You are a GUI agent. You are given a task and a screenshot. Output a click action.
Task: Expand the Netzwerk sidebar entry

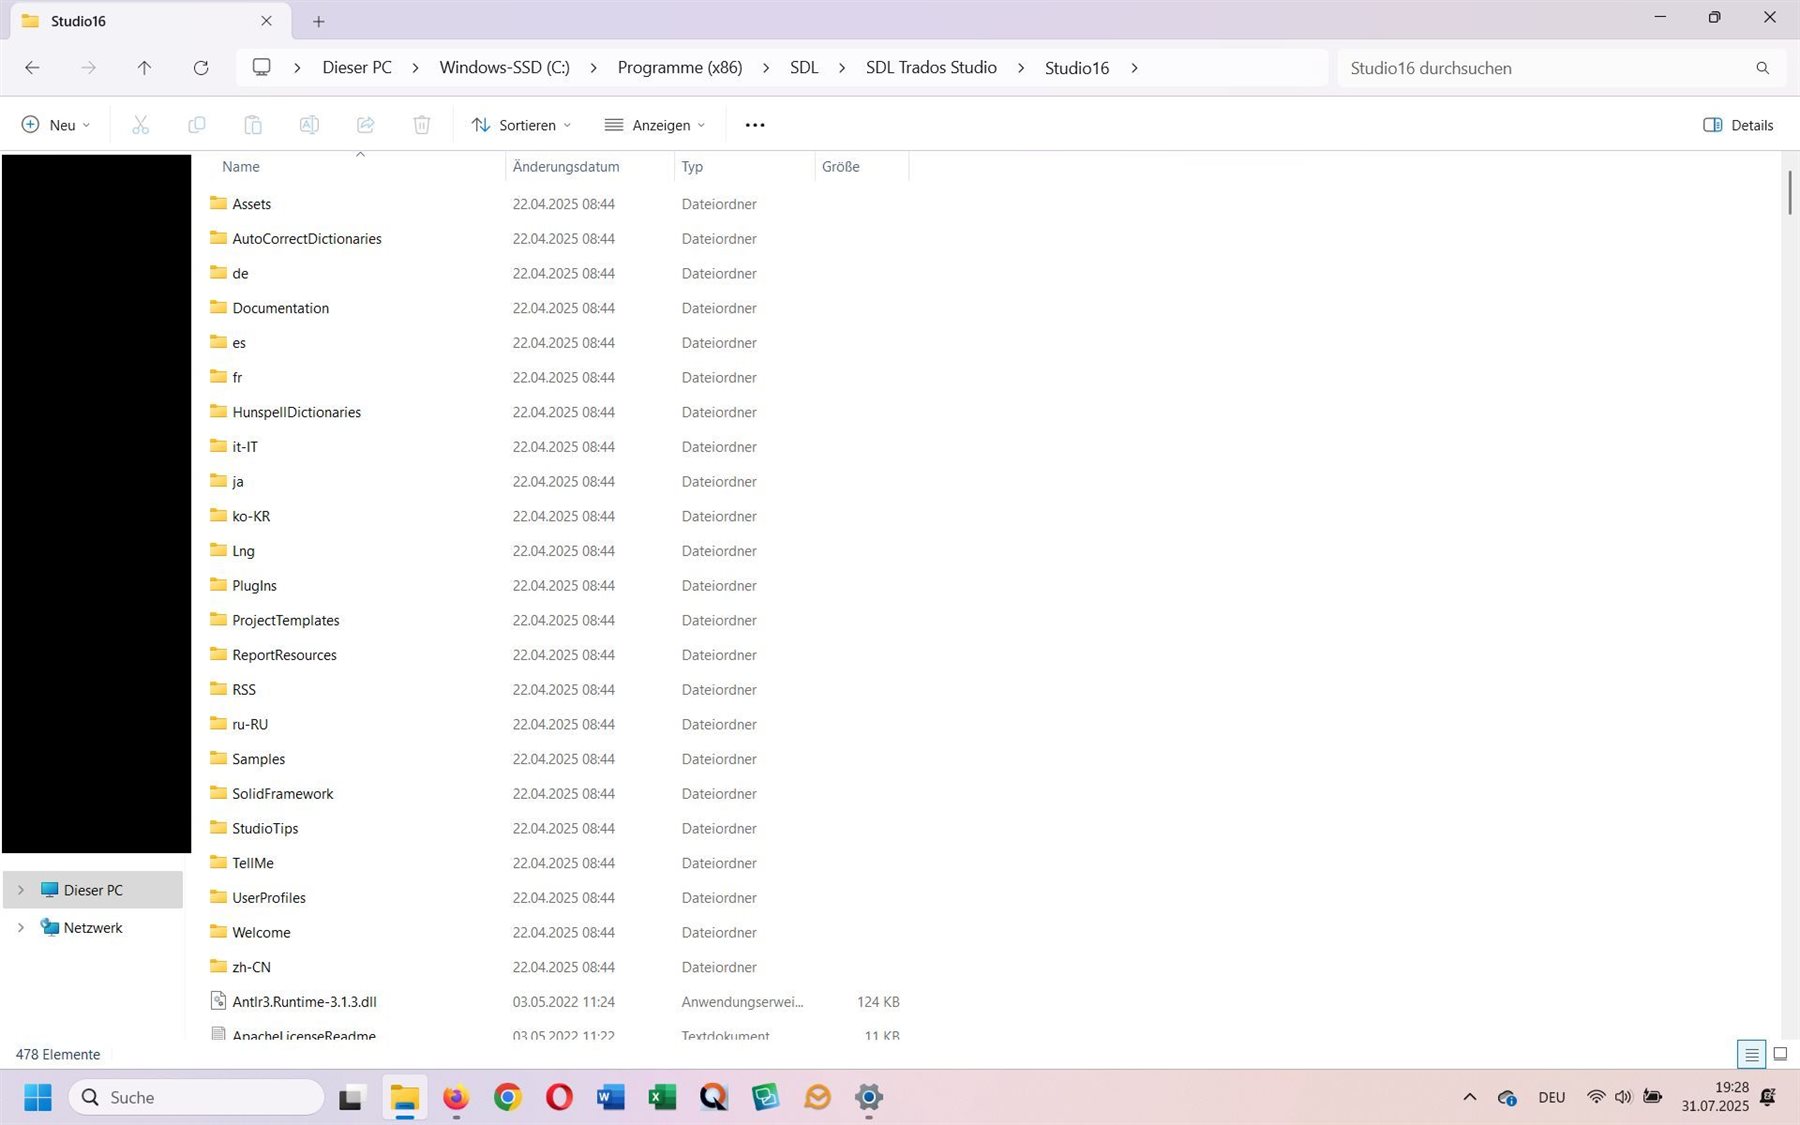[x=20, y=927]
